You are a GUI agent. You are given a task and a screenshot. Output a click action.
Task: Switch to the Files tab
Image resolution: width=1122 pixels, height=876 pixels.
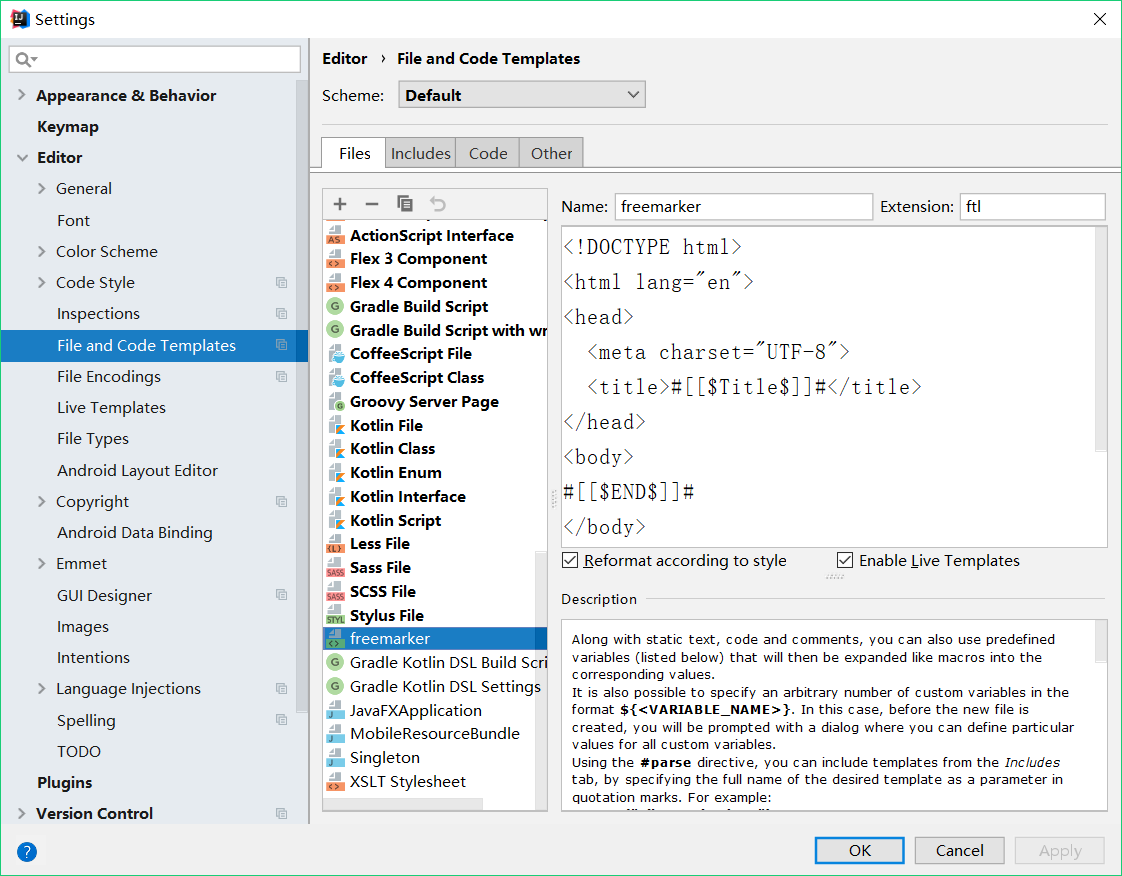354,153
